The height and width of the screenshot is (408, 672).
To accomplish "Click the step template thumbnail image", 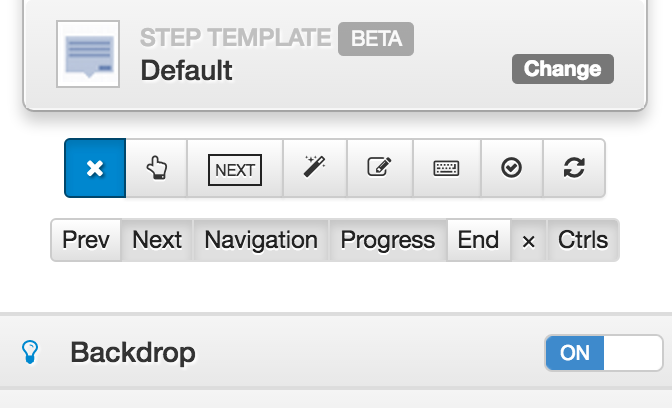I will [x=88, y=54].
